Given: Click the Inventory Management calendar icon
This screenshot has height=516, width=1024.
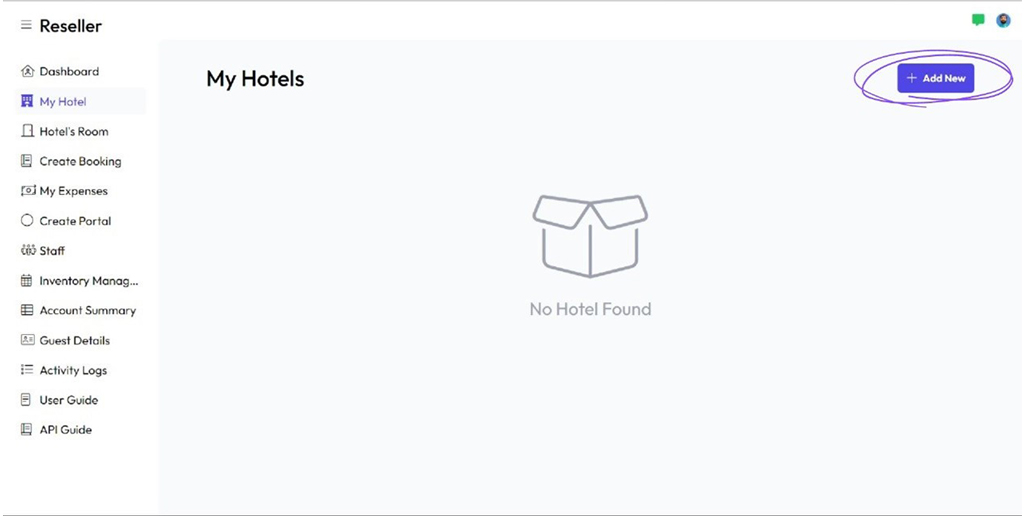Looking at the screenshot, I should [x=27, y=281].
